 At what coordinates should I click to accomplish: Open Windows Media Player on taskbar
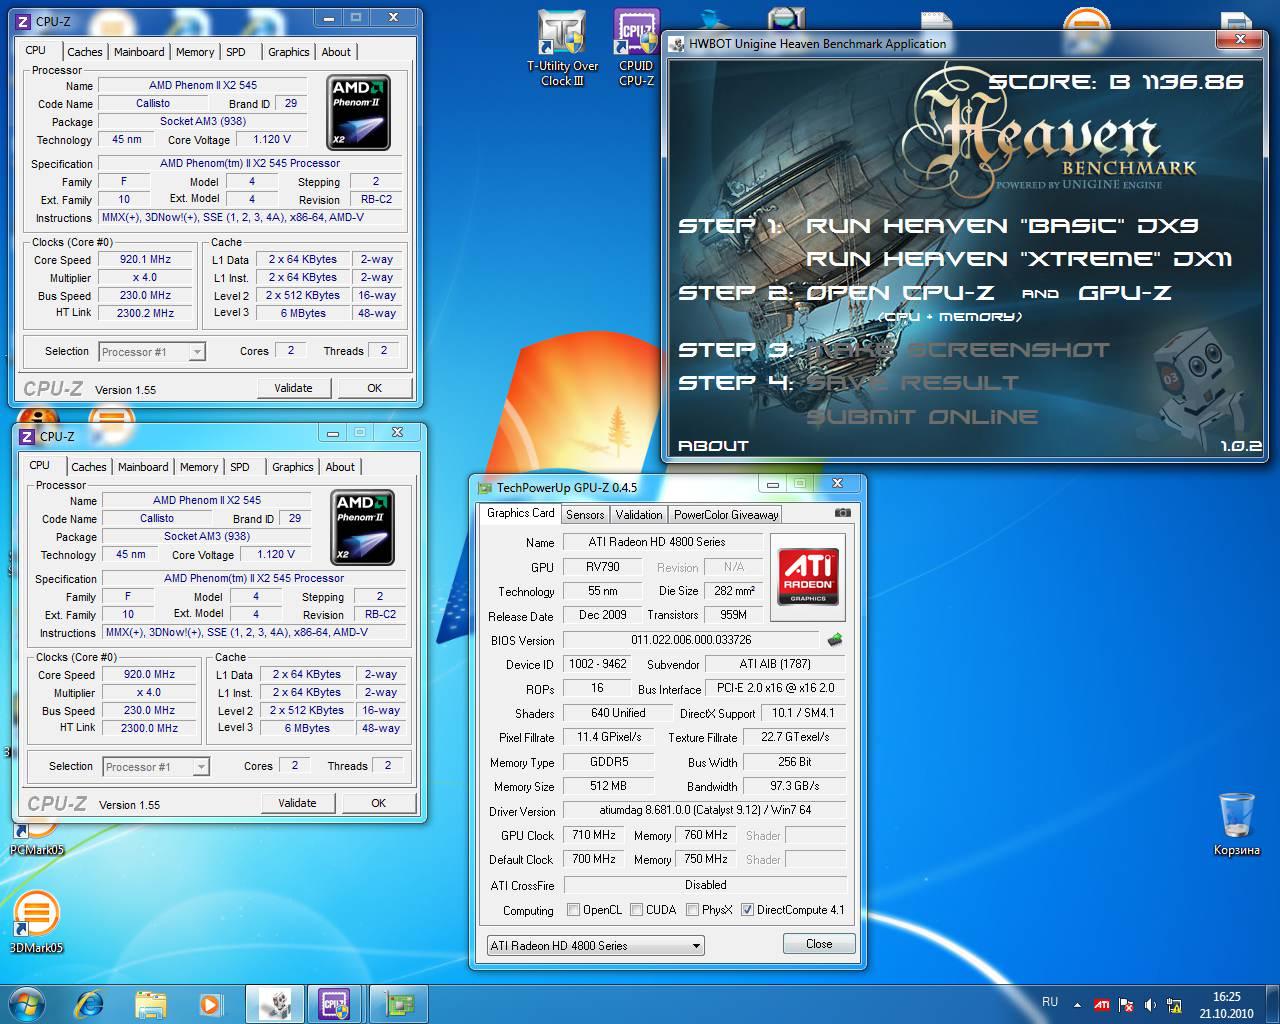[210, 1003]
